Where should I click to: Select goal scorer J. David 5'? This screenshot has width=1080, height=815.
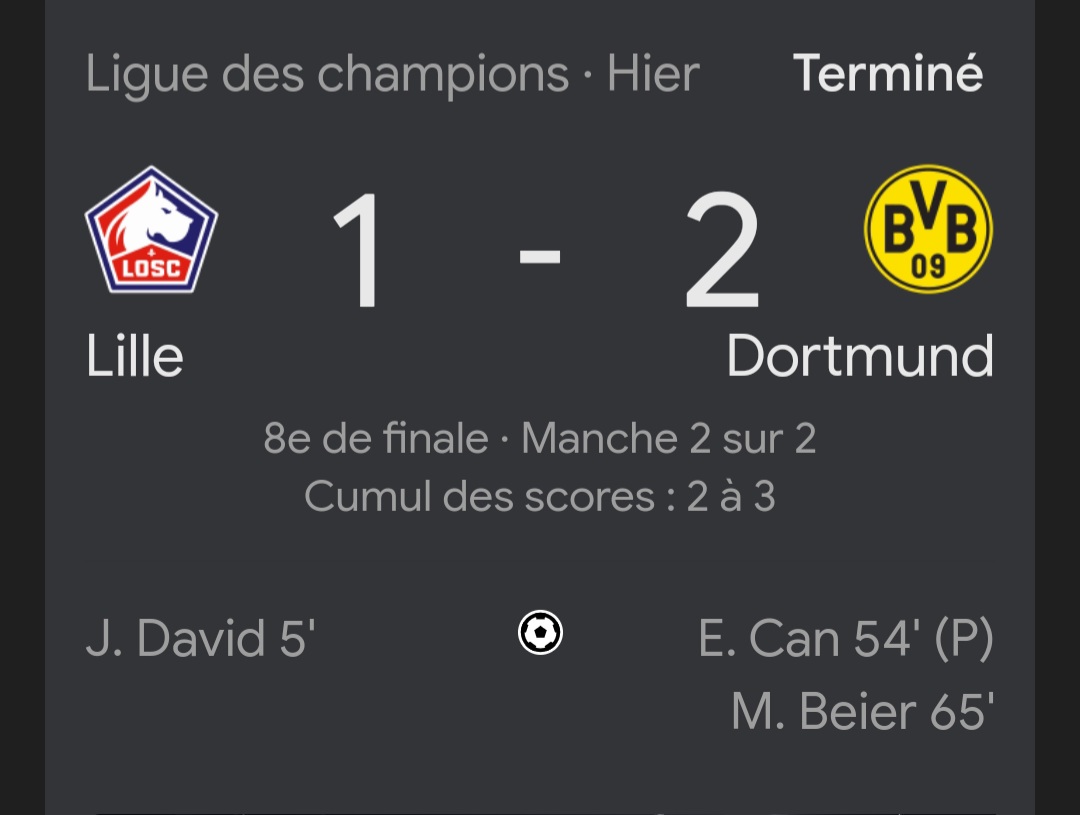coord(201,639)
